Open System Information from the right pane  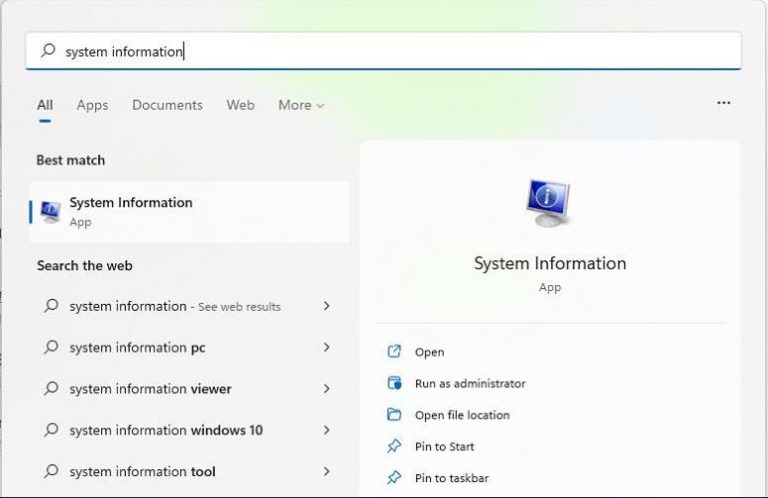(429, 352)
